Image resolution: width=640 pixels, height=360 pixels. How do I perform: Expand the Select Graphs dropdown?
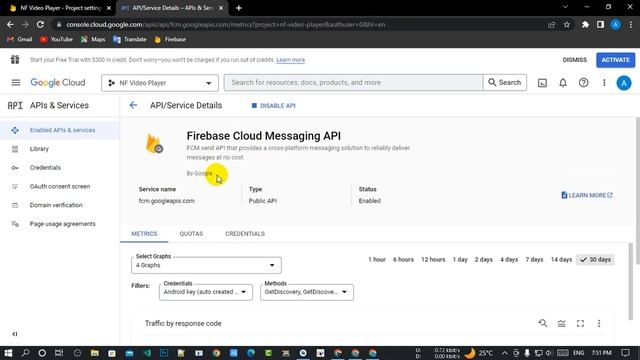[206, 265]
